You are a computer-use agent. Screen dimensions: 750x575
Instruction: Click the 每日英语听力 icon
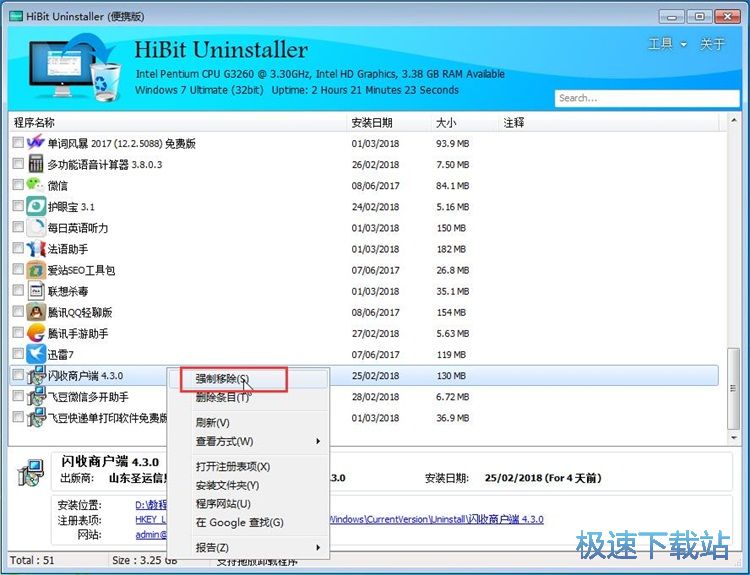[36, 227]
